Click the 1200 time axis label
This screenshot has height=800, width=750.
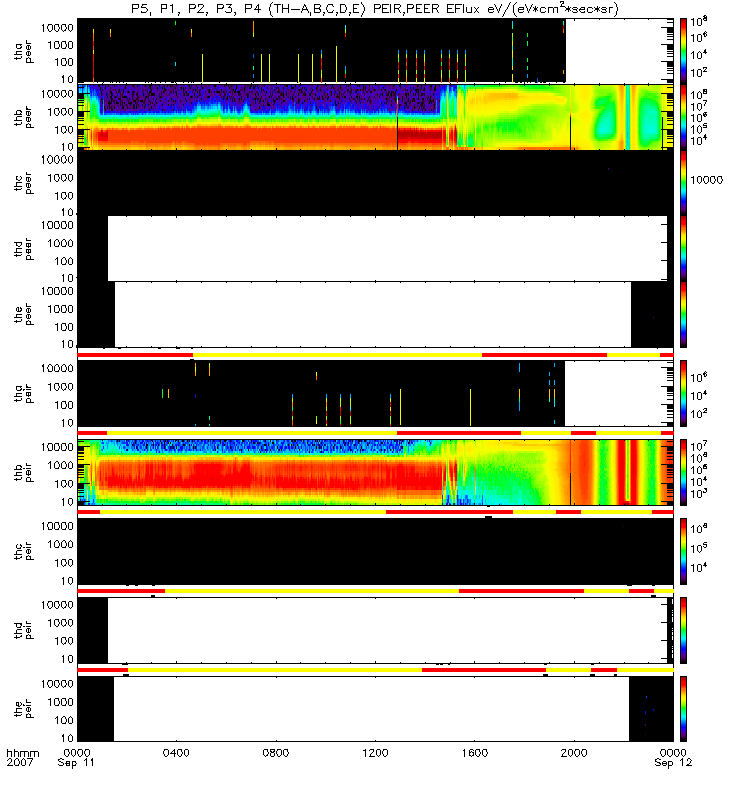click(375, 753)
